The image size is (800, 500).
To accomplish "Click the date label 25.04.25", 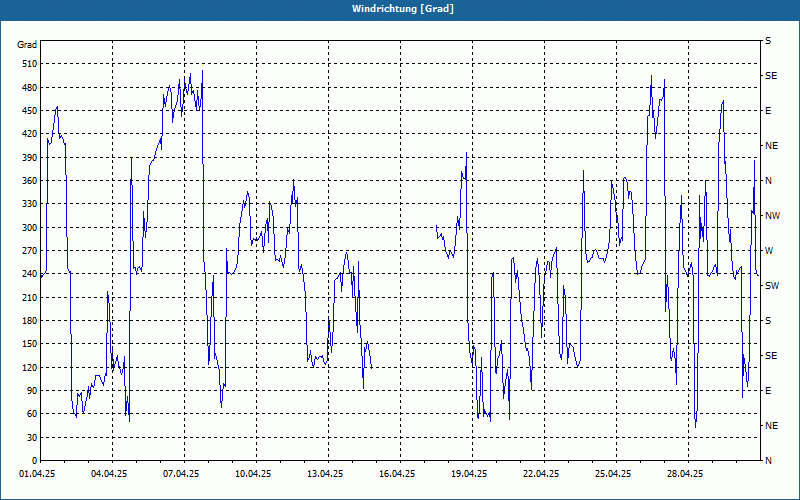I will click(x=613, y=474).
